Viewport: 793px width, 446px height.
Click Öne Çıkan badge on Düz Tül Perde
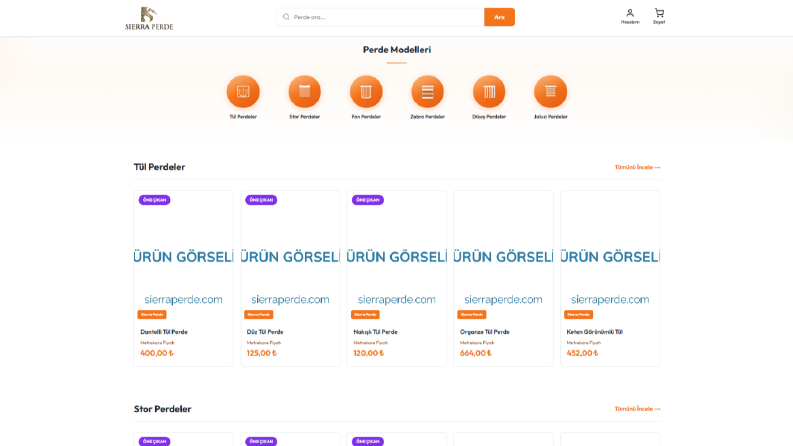pyautogui.click(x=261, y=200)
